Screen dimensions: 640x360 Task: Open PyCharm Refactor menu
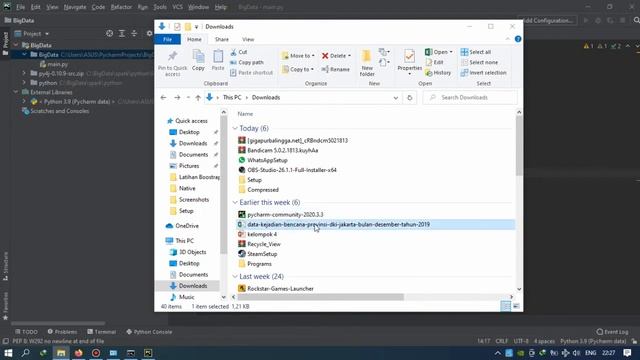tap(121, 7)
